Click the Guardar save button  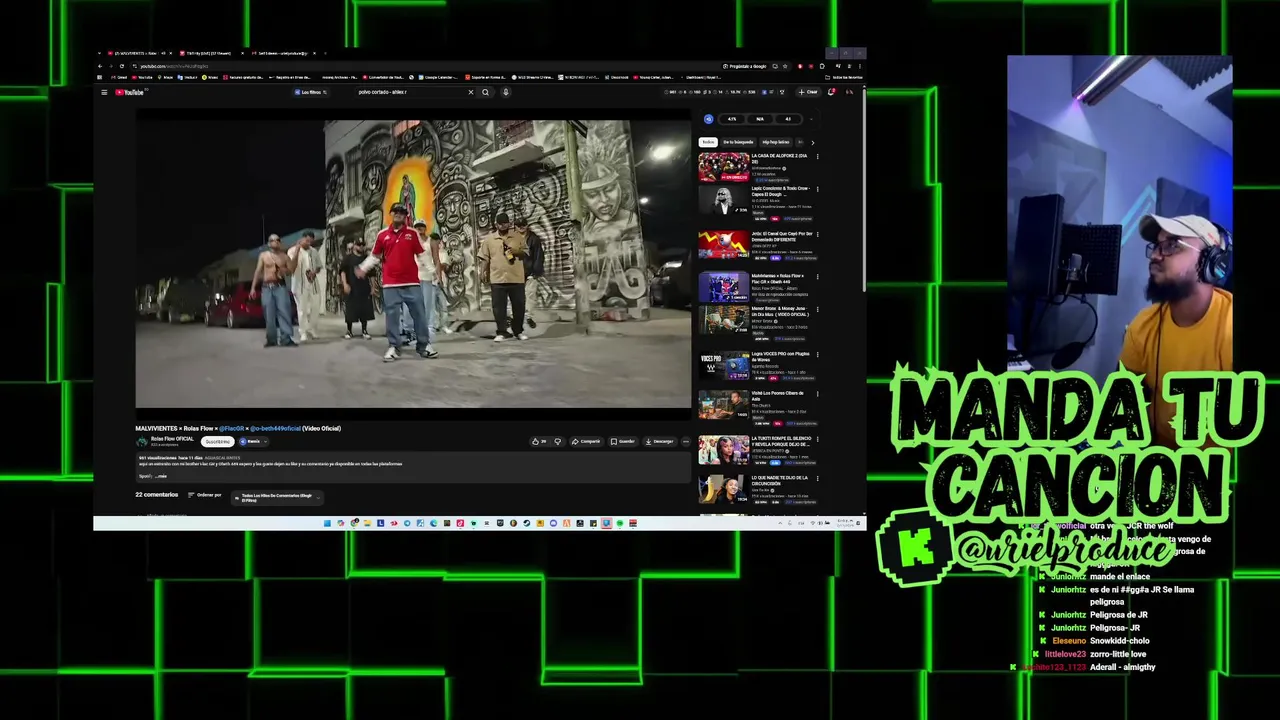point(623,441)
